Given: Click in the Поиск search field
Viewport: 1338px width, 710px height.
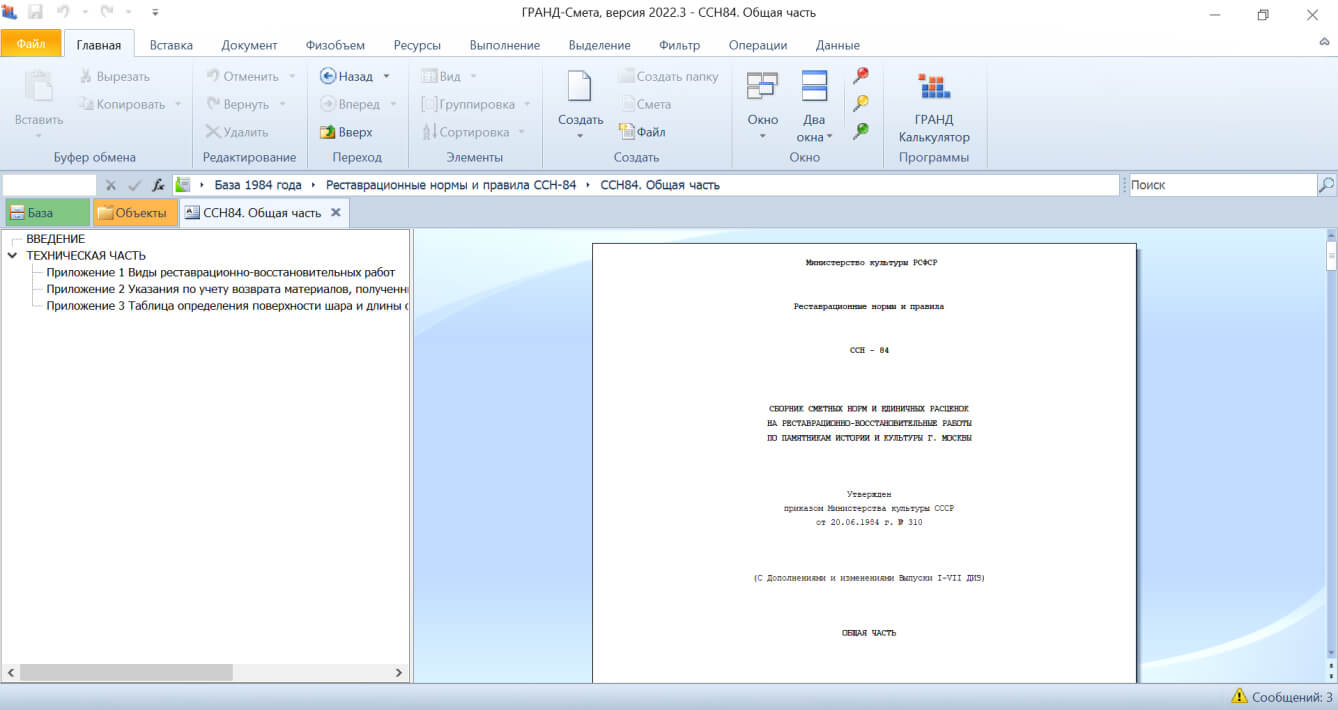Looking at the screenshot, I should coord(1223,185).
